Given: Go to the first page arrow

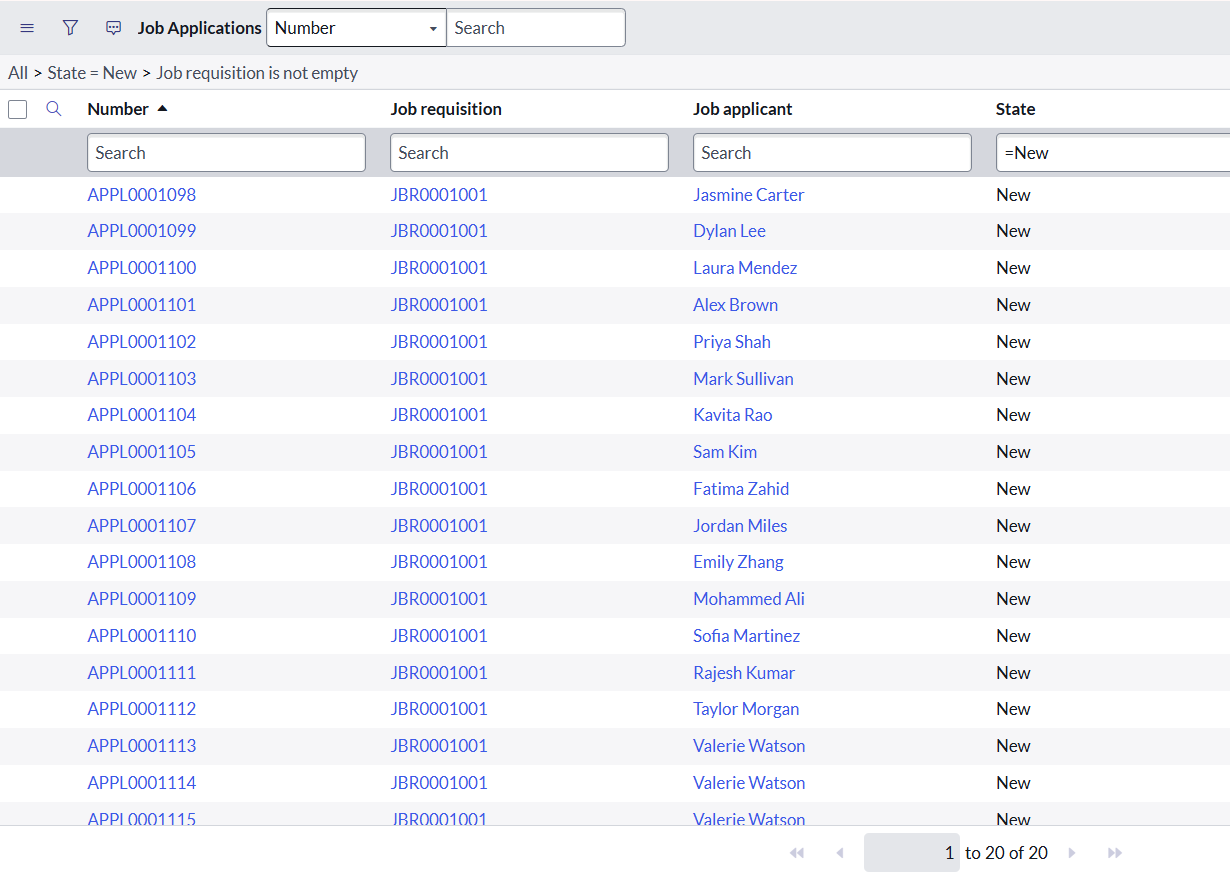Looking at the screenshot, I should [797, 853].
